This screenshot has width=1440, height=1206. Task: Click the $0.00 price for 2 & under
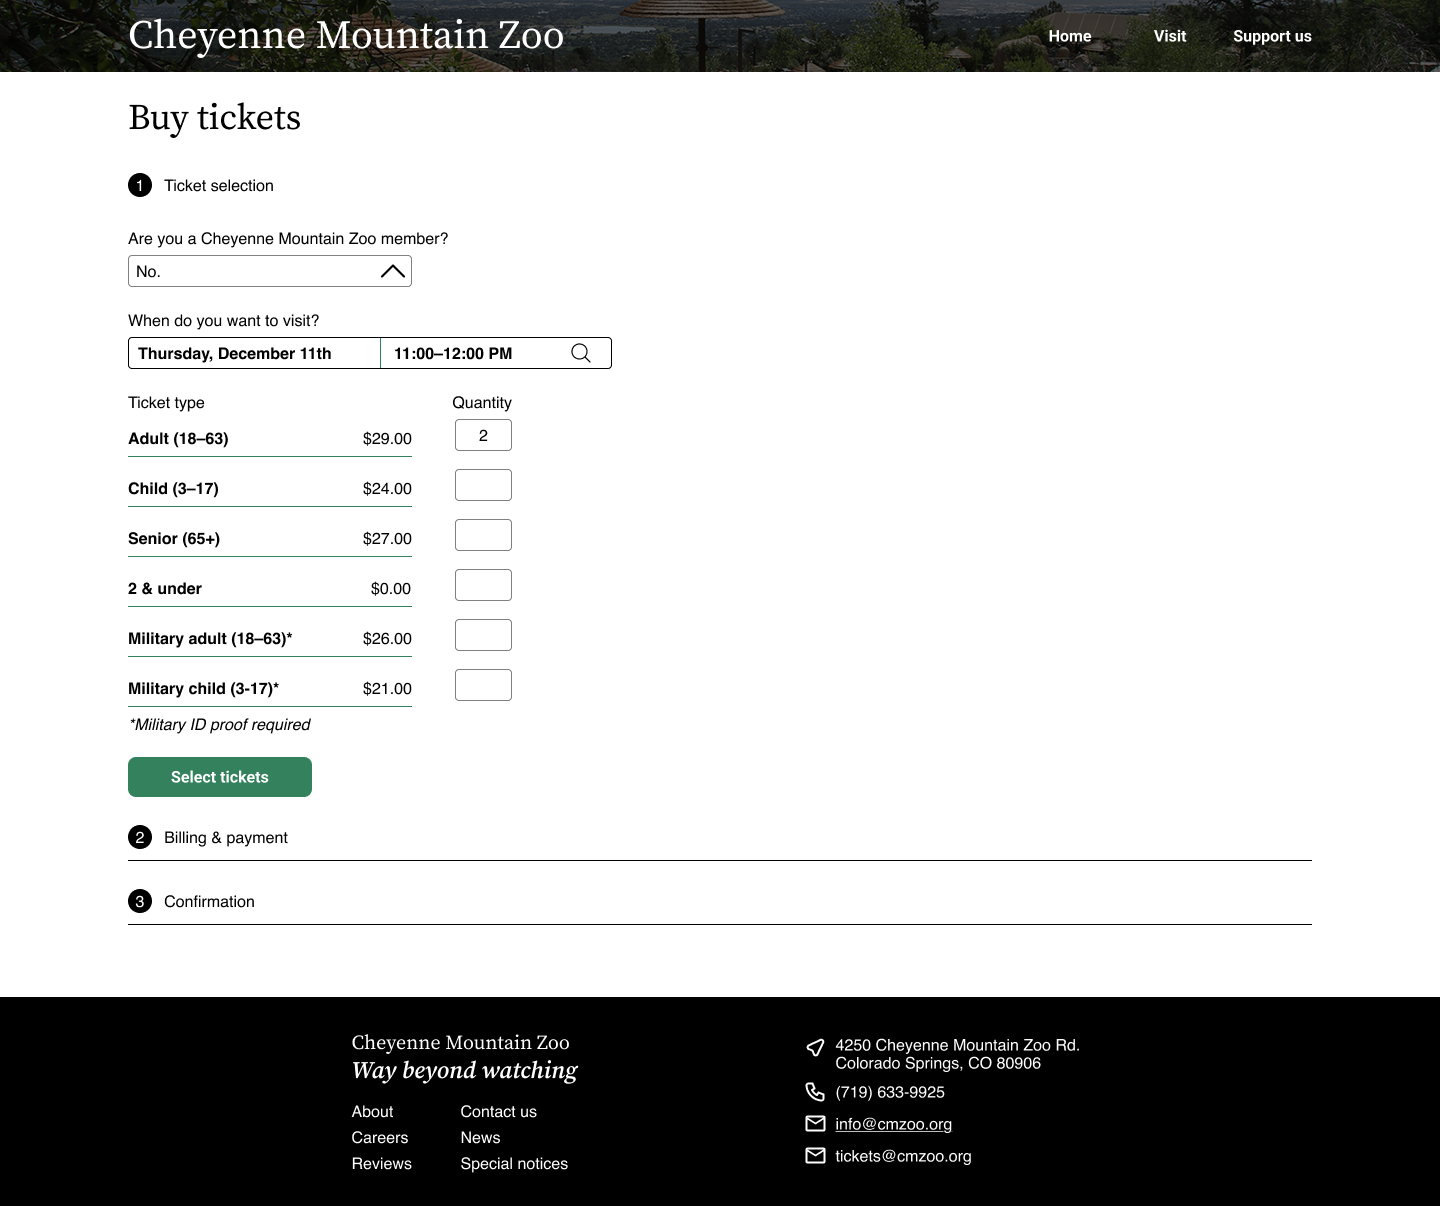click(x=391, y=589)
